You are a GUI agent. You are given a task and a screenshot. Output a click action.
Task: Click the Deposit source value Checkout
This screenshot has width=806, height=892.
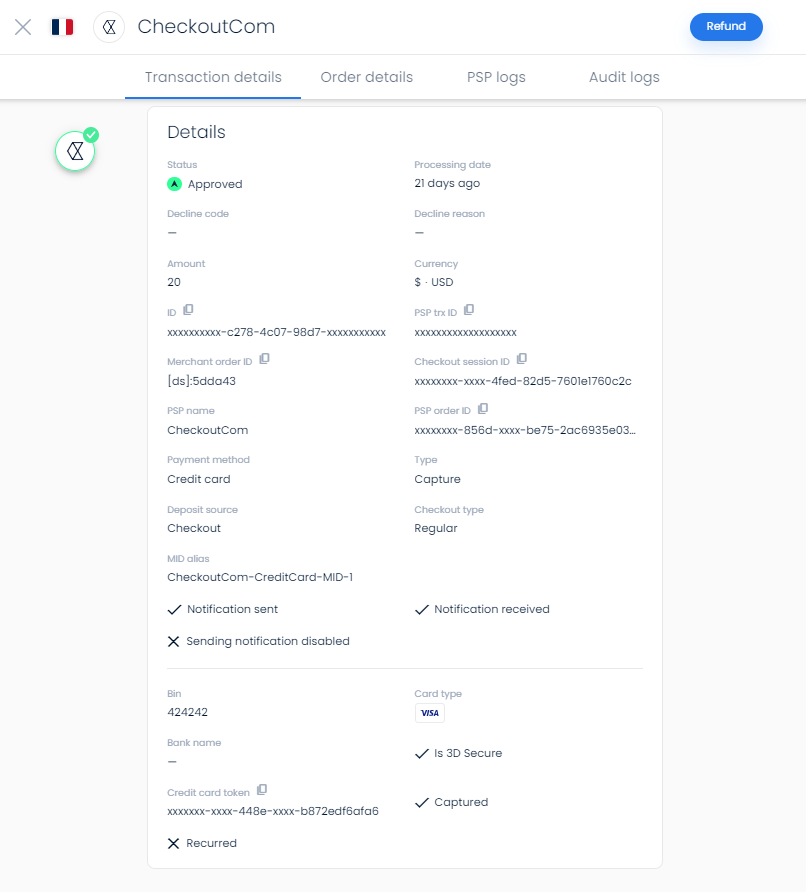click(x=194, y=528)
